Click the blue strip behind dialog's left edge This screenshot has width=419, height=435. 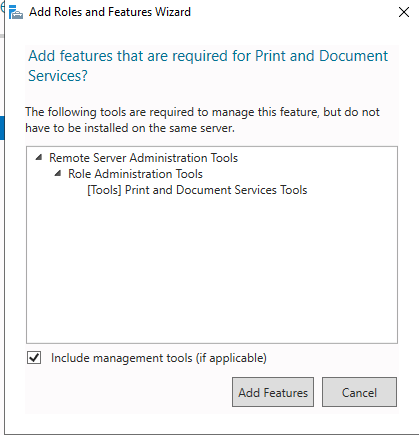coord(2,128)
